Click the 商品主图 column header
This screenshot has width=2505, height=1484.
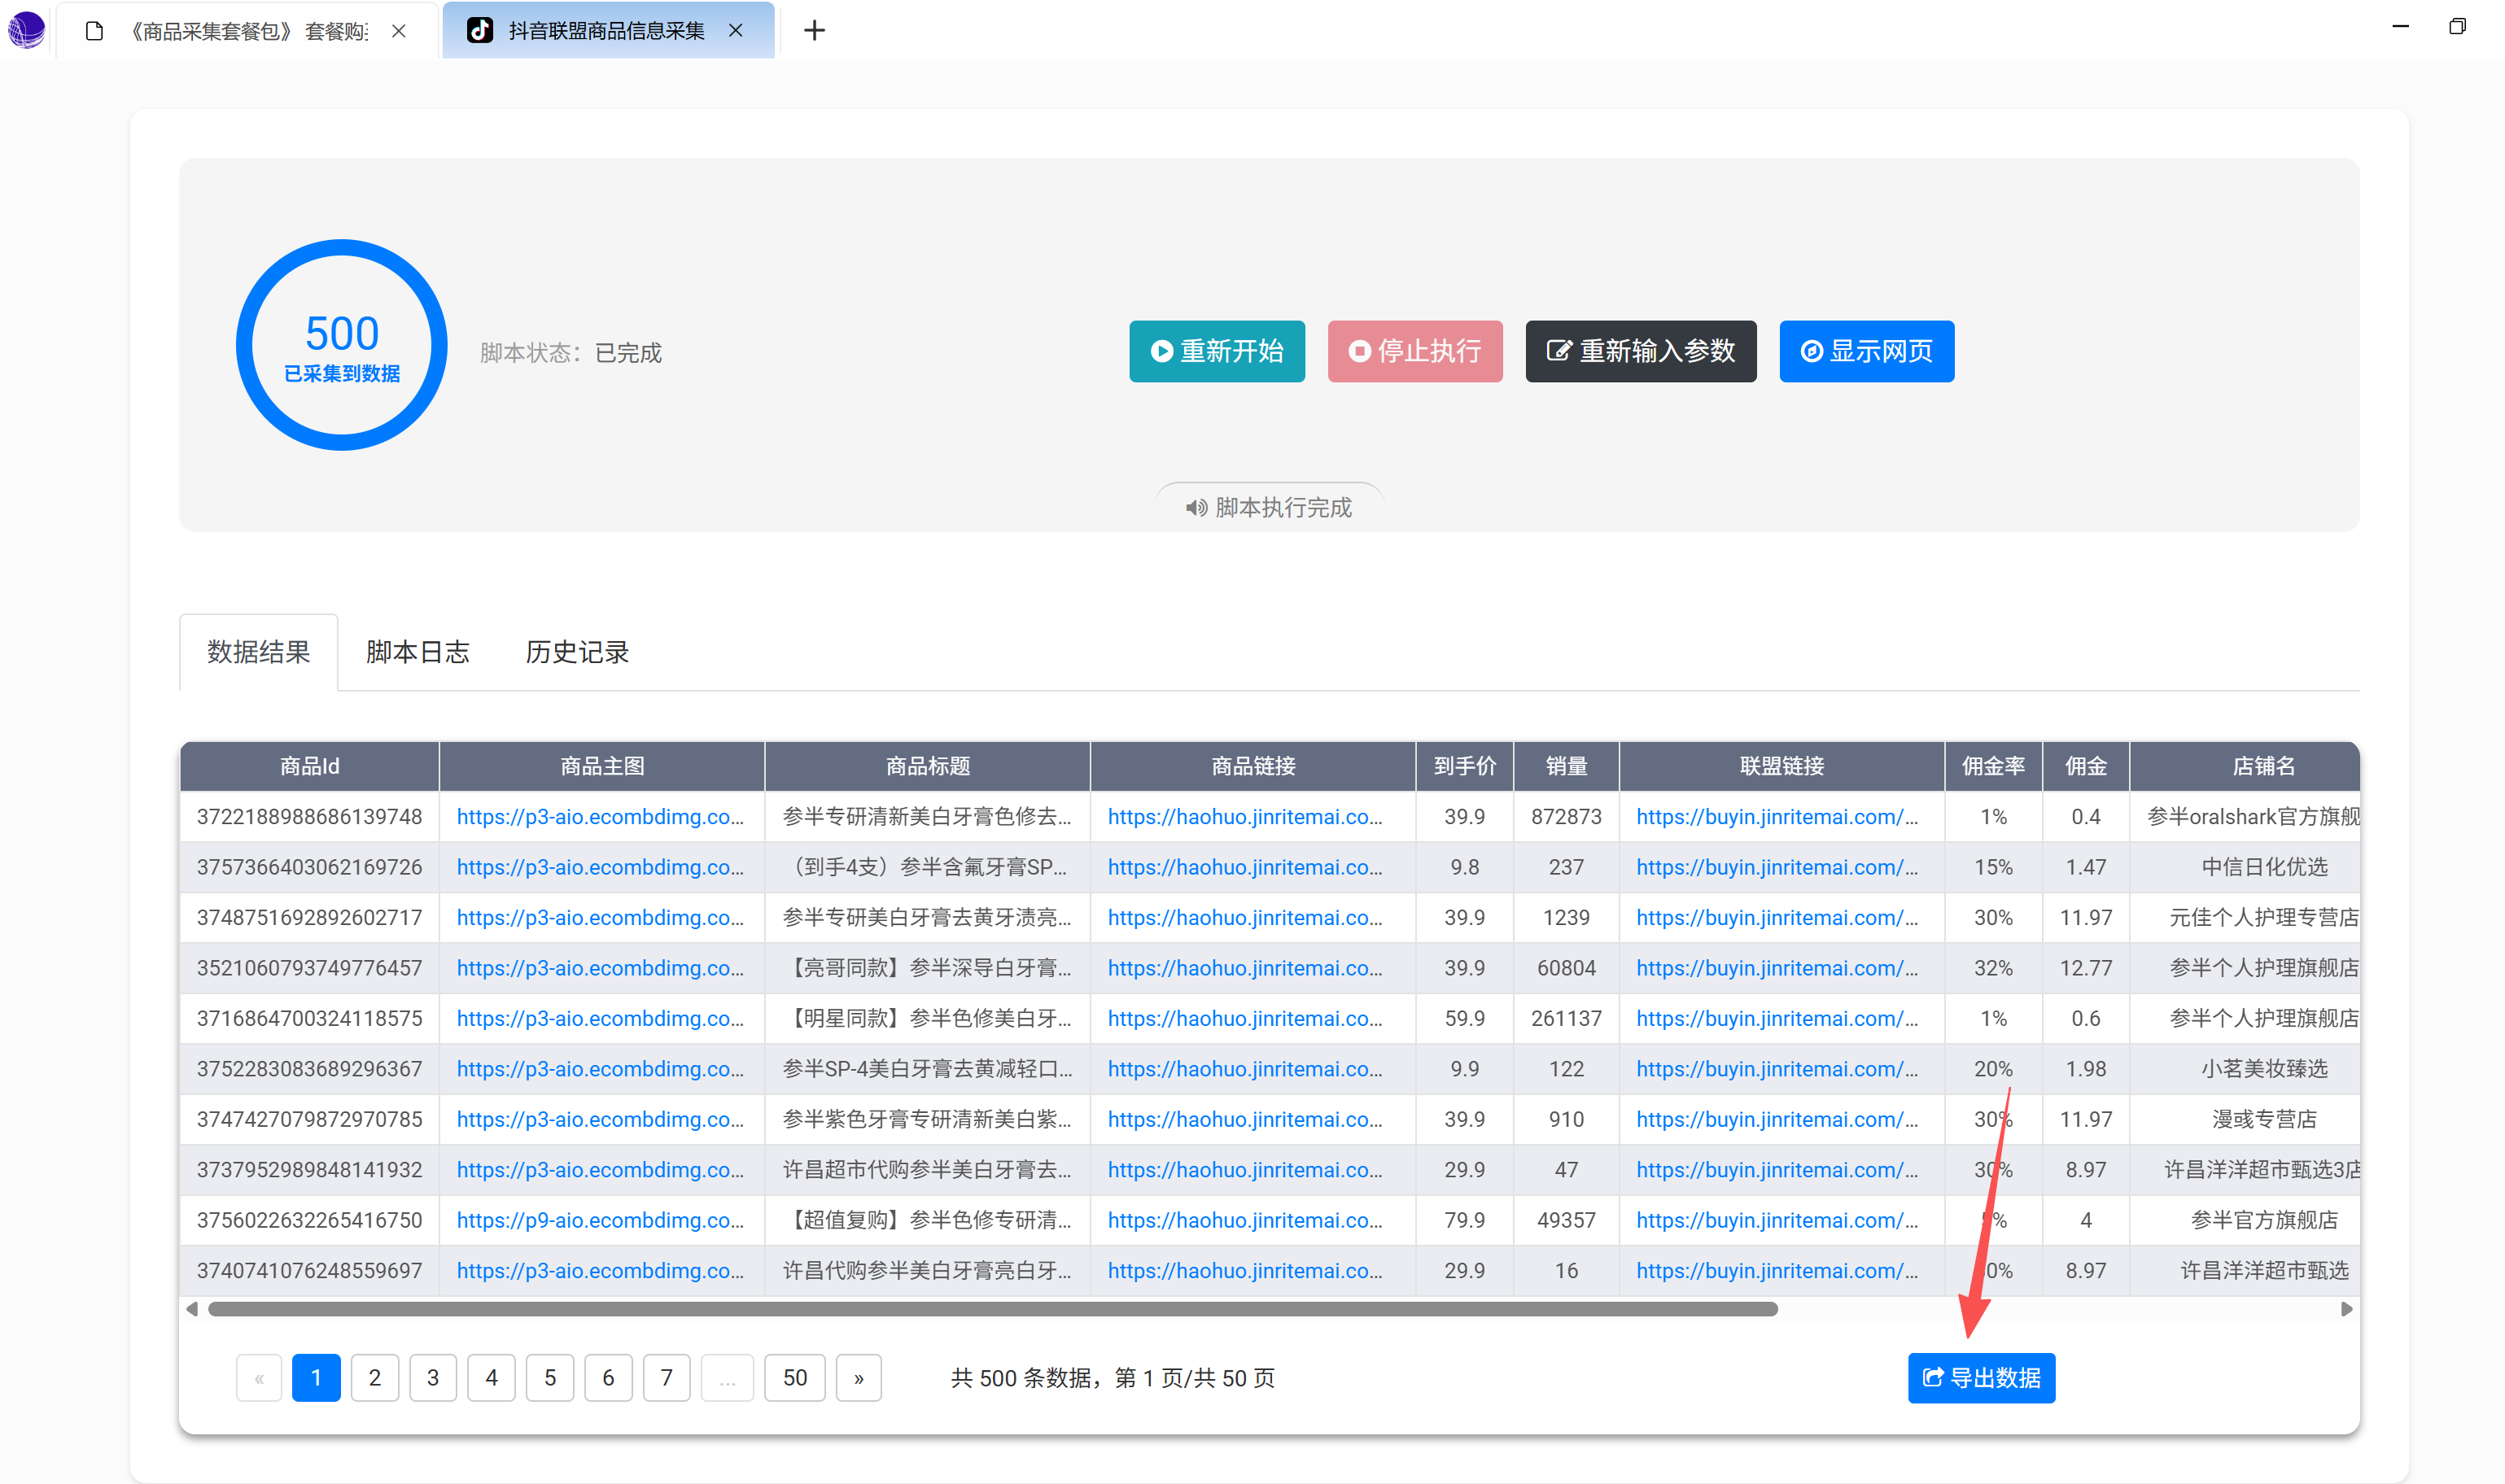(602, 766)
